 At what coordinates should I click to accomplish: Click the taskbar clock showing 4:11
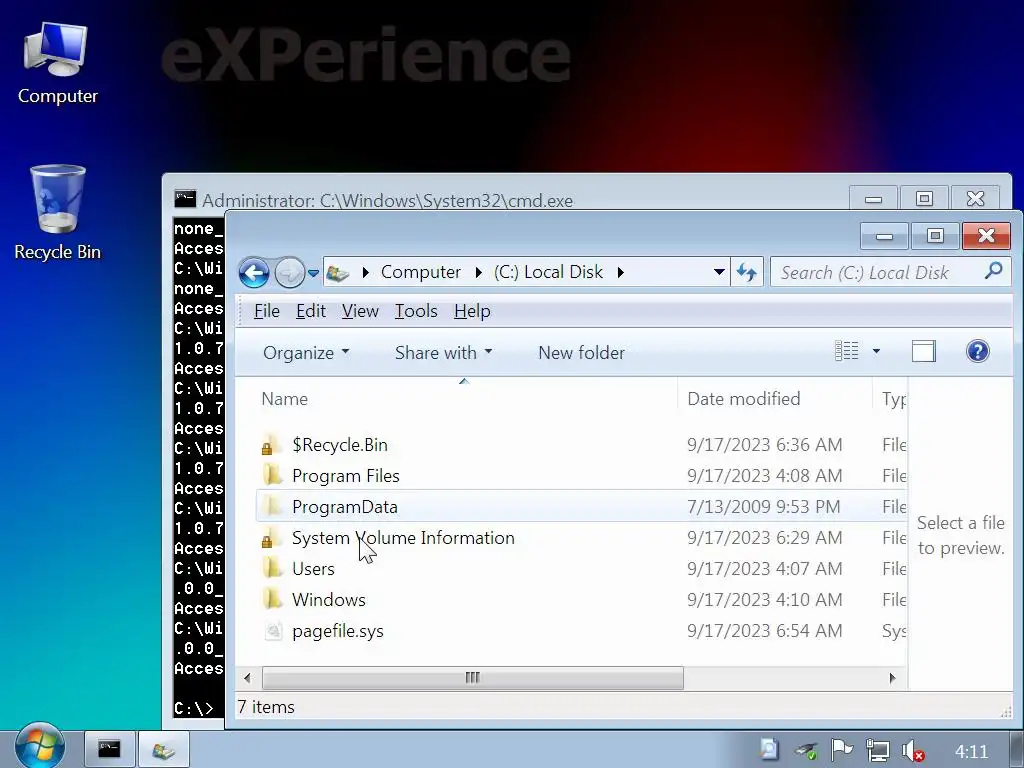(972, 752)
